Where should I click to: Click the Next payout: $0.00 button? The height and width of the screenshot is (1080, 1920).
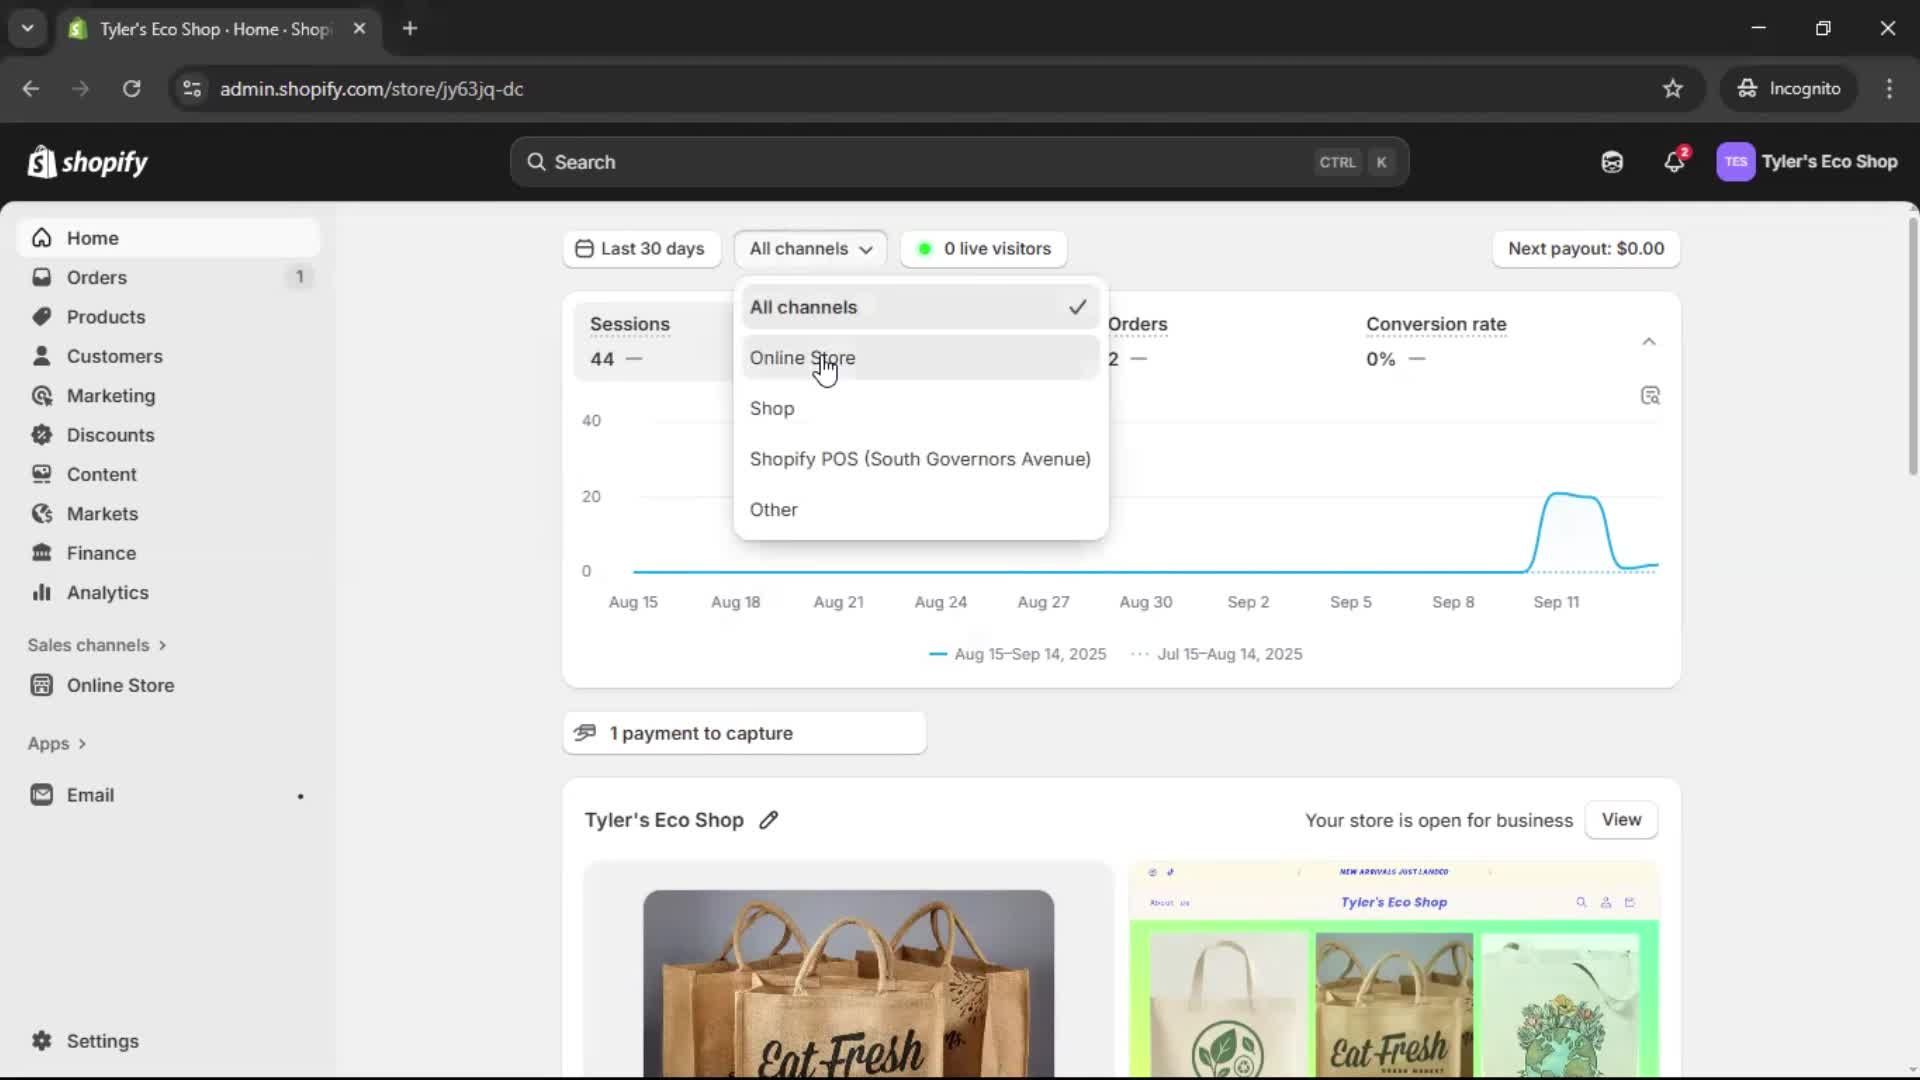click(1586, 249)
